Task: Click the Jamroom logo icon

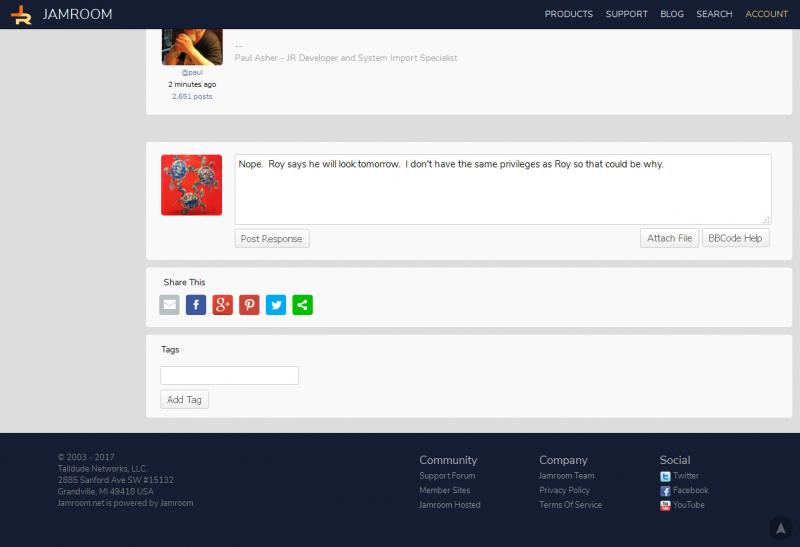Action: point(21,14)
